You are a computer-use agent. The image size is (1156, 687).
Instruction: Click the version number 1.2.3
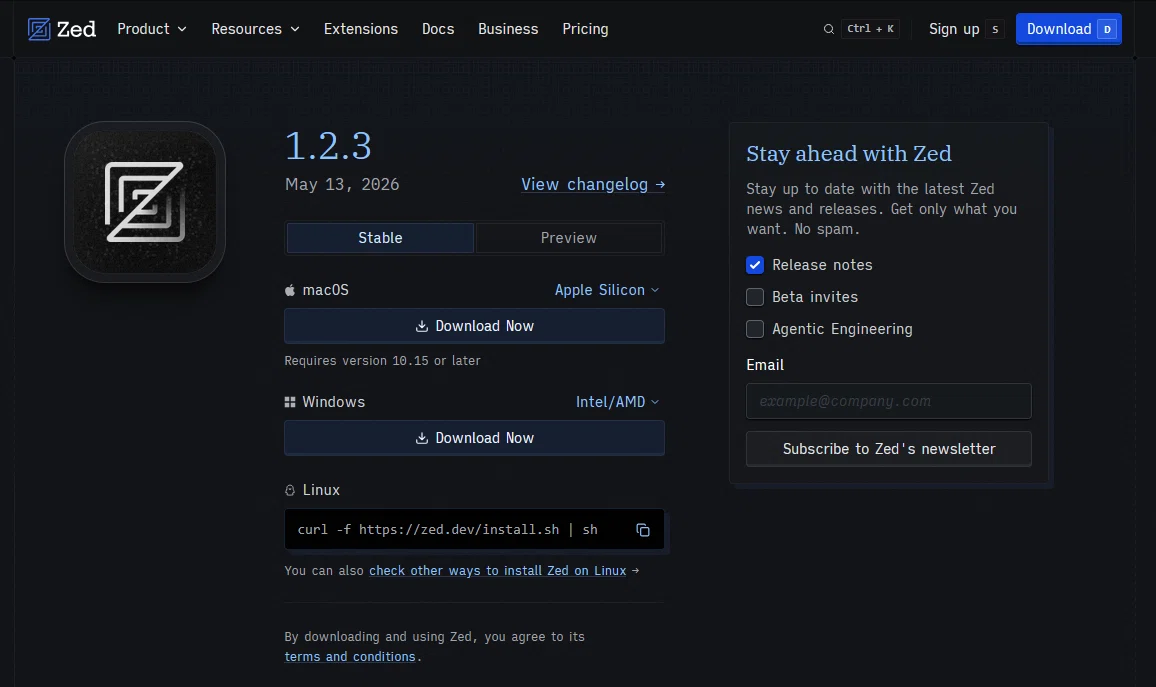328,146
